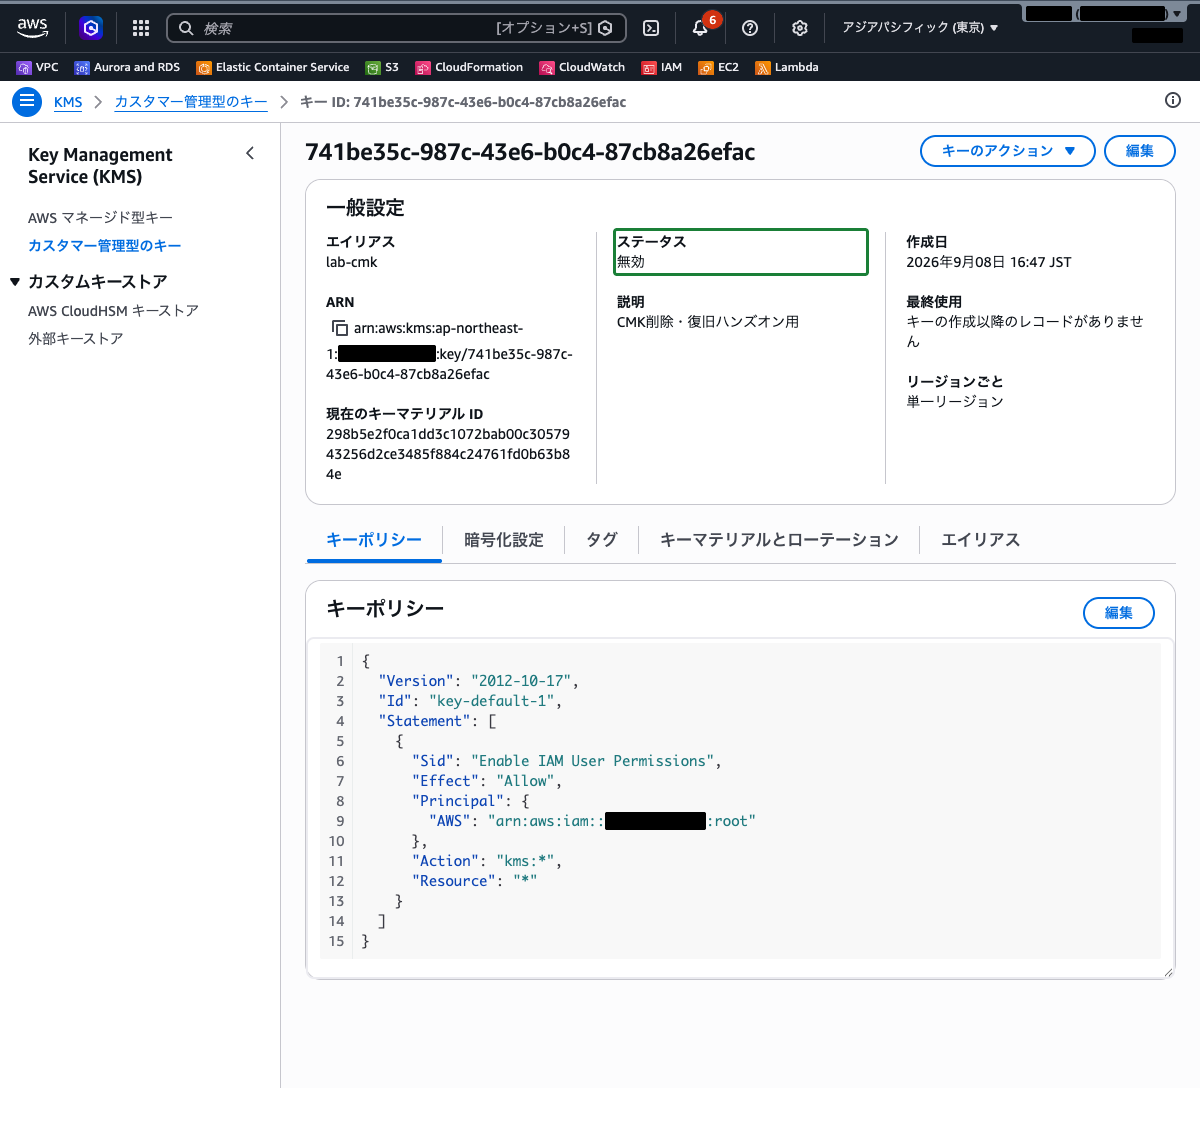Click the policy line "Resource": "*"

point(474,881)
